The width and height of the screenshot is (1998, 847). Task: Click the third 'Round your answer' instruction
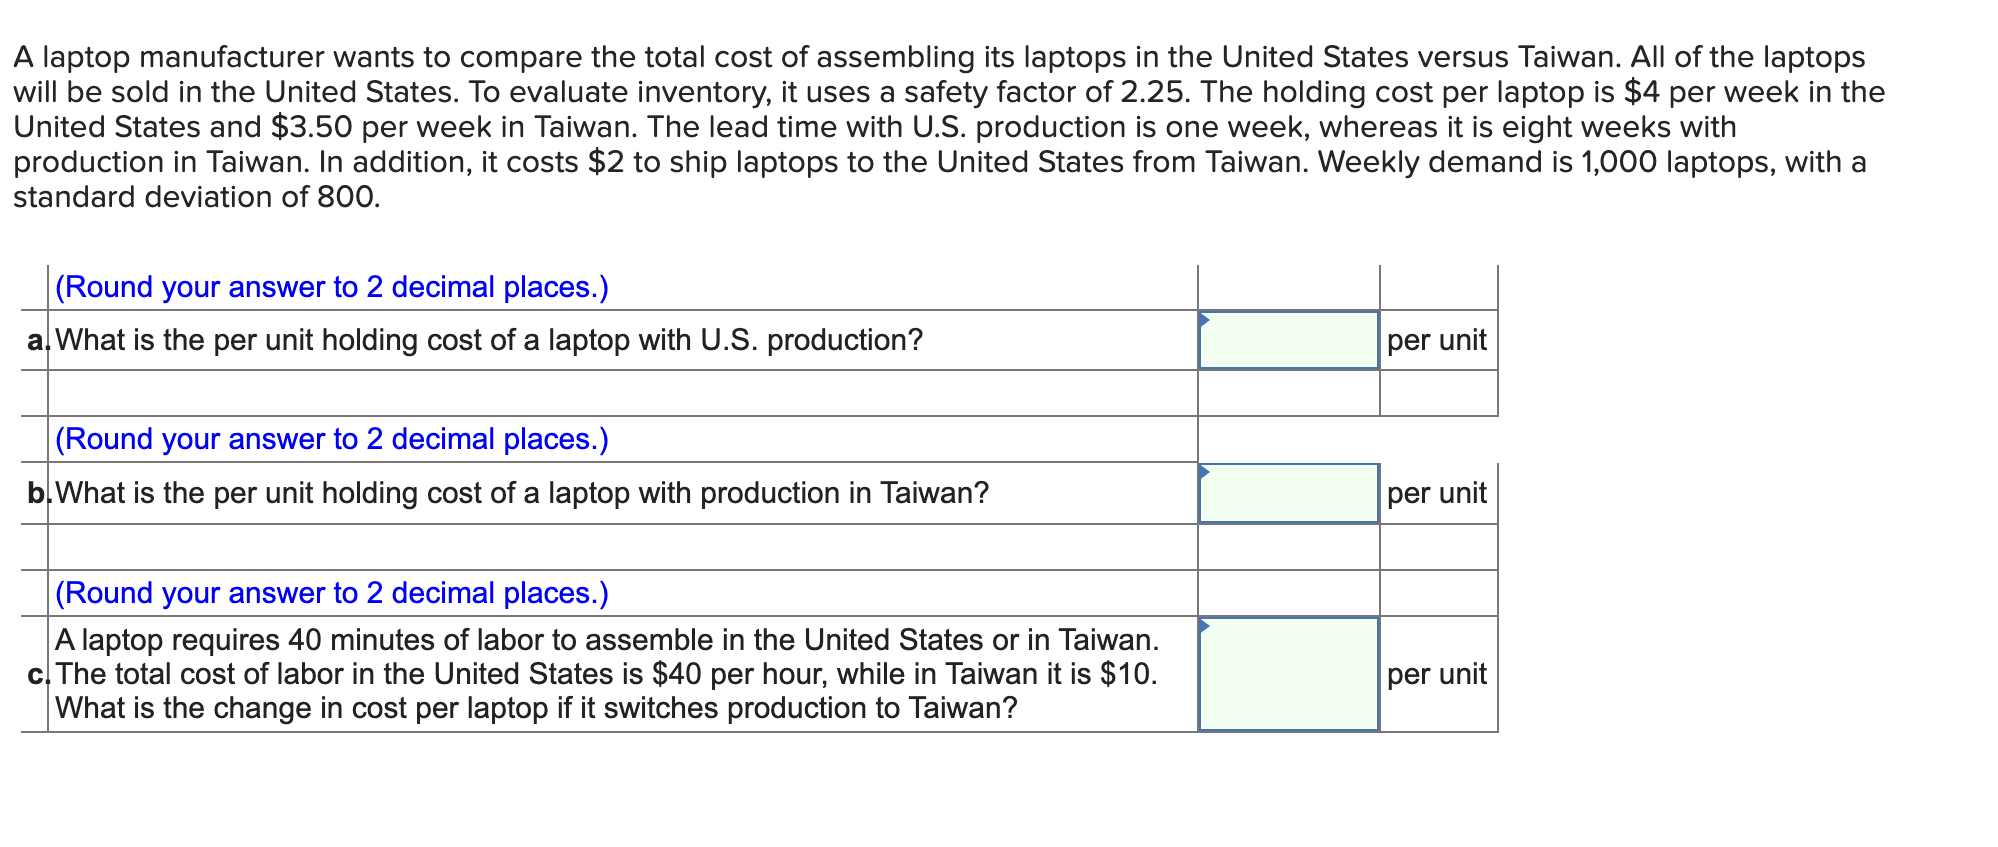(x=332, y=593)
